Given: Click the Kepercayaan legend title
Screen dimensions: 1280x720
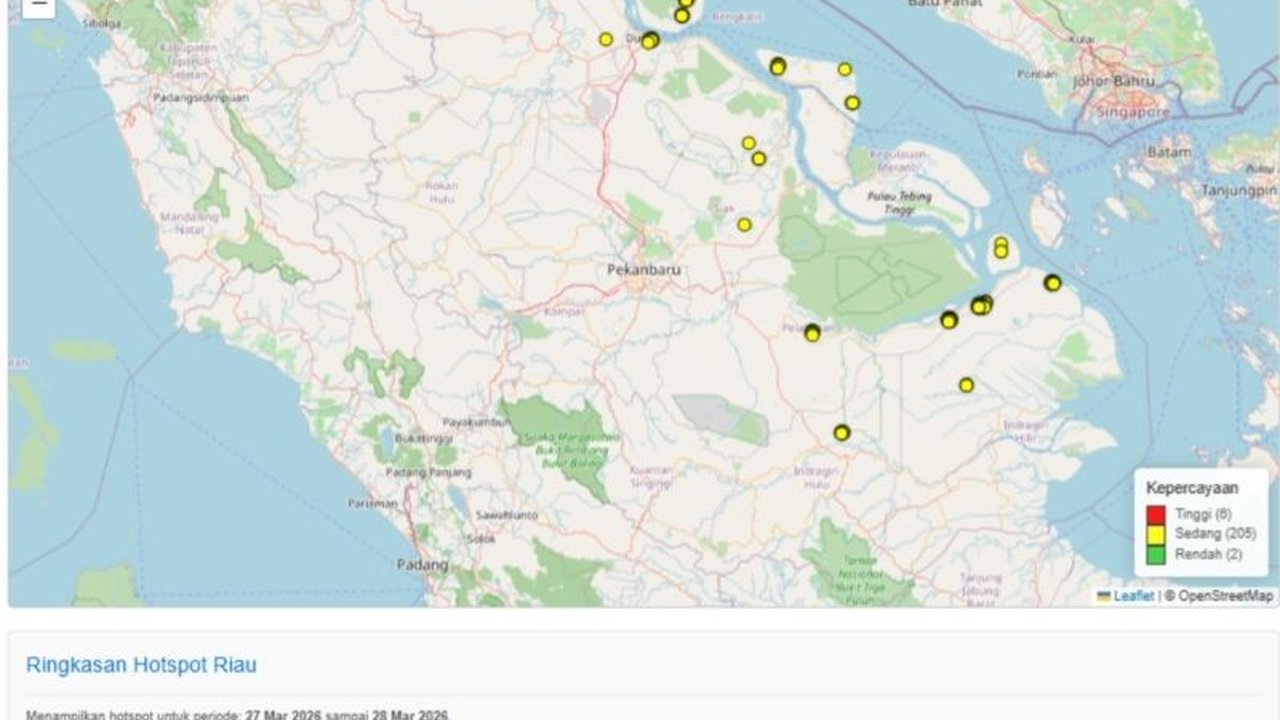Looking at the screenshot, I should pyautogui.click(x=1192, y=488).
